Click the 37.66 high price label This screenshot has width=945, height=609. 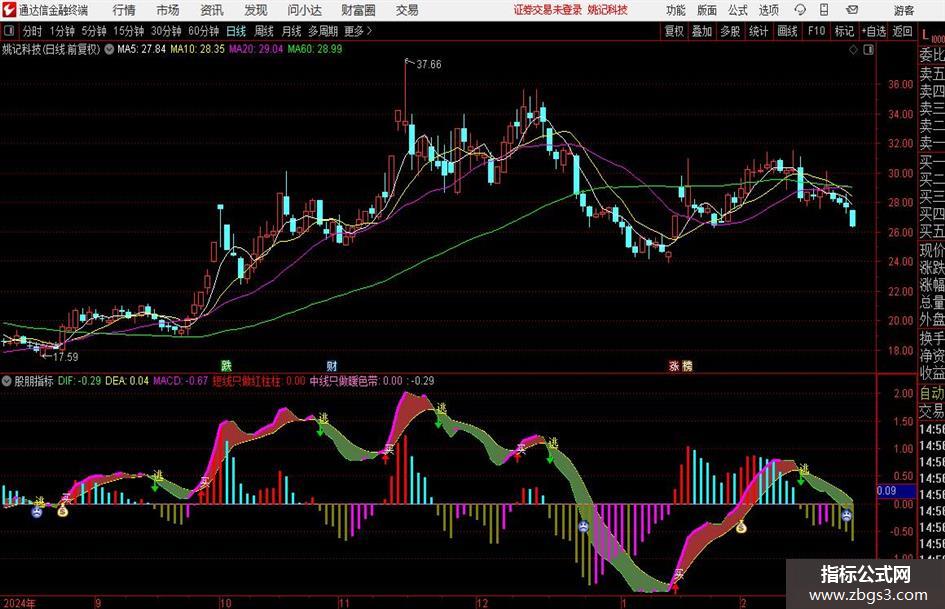click(x=429, y=65)
